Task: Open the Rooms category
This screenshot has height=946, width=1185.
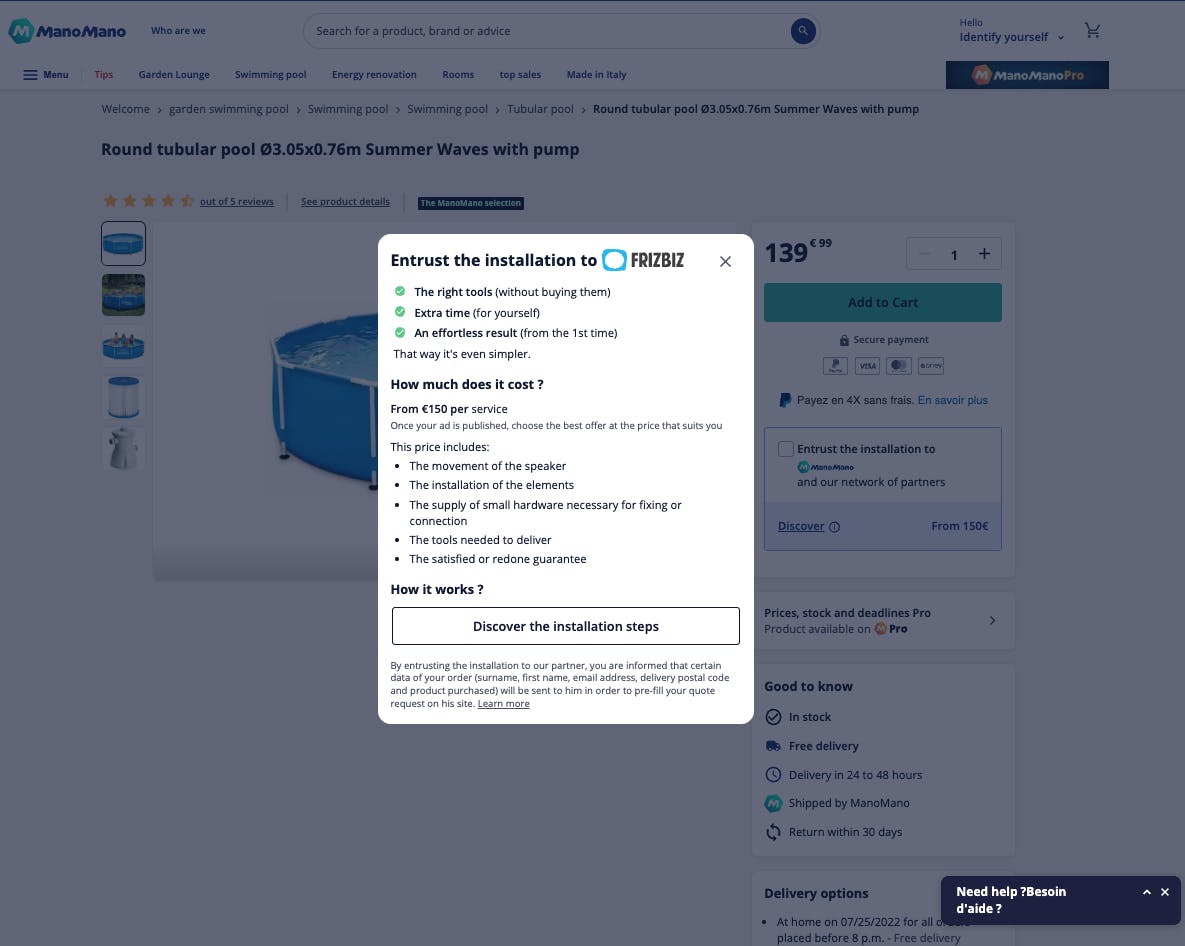Action: click(458, 75)
